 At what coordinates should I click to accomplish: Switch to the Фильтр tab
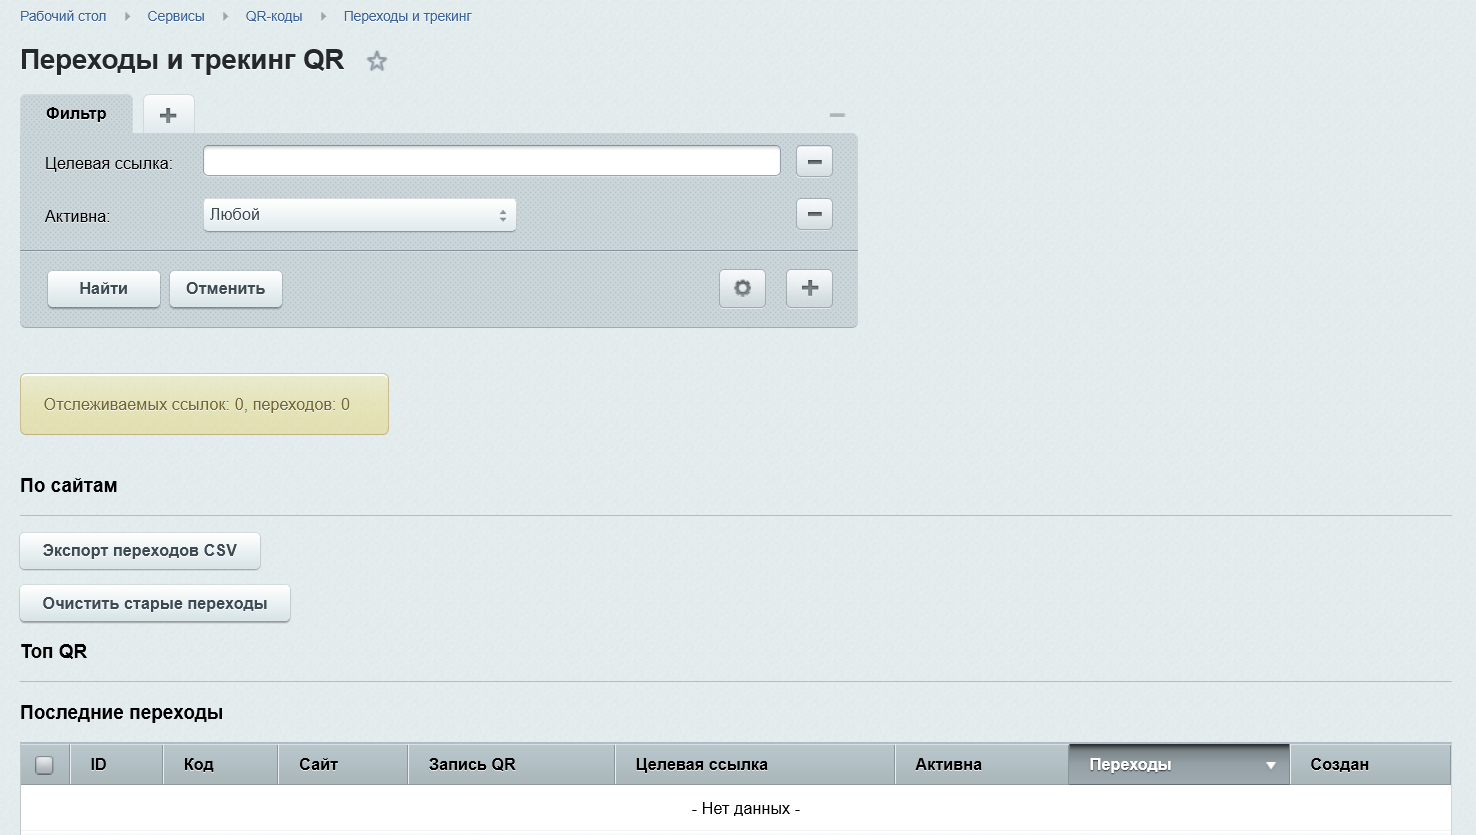click(x=76, y=113)
